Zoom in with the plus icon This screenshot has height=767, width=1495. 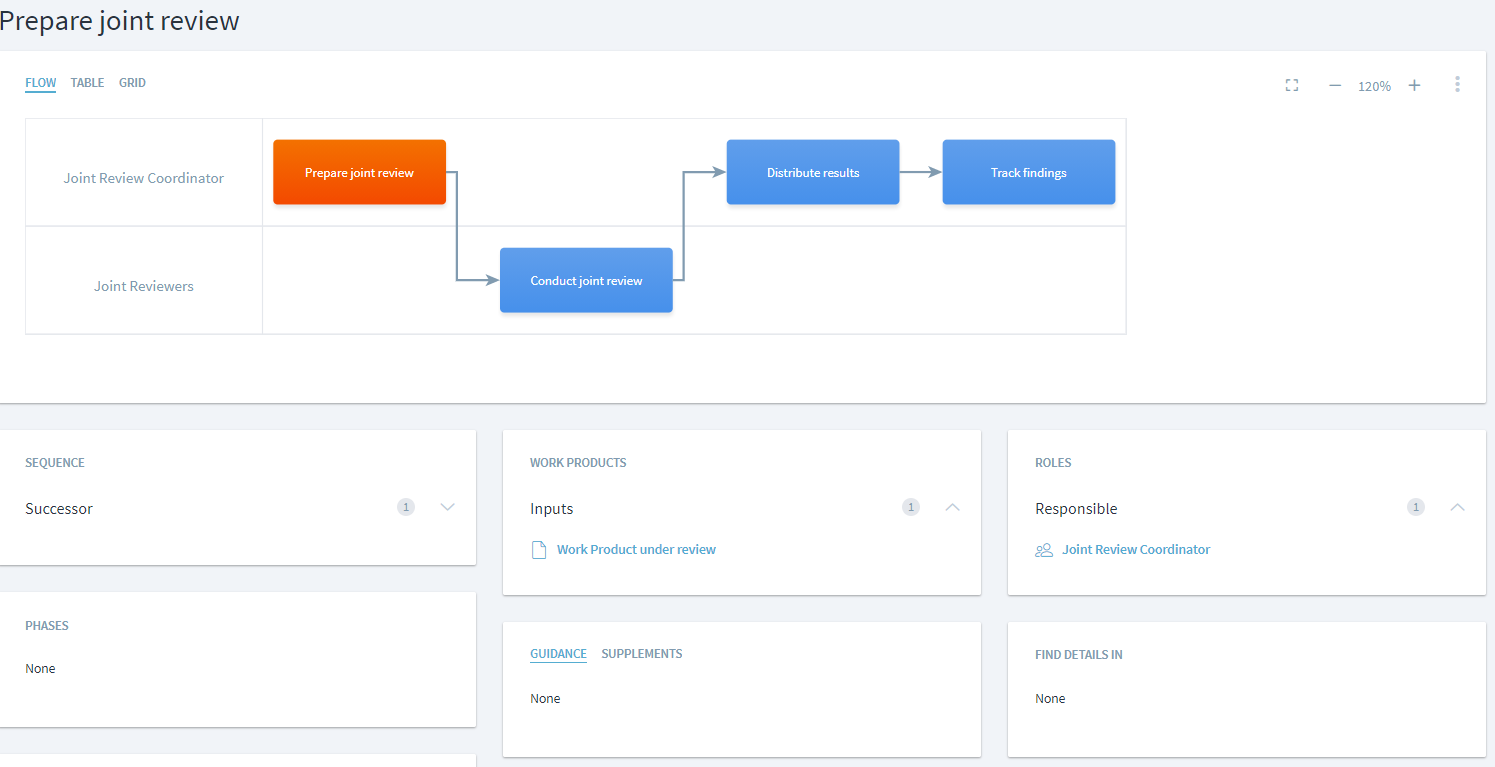1414,86
